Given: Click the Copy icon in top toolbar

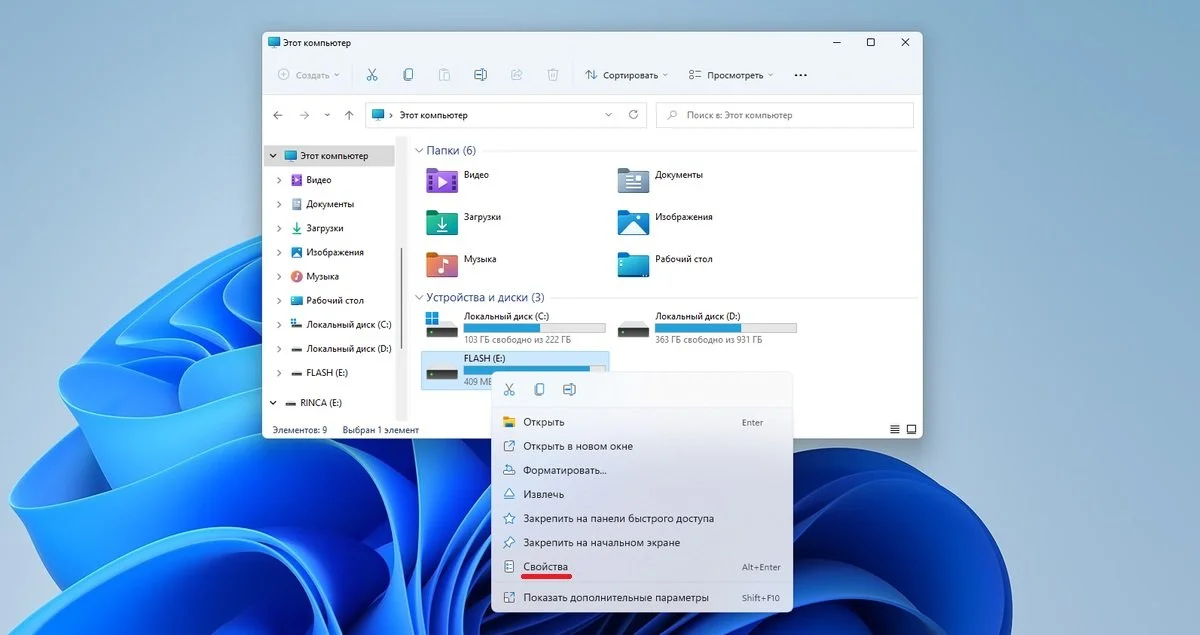Looking at the screenshot, I should pyautogui.click(x=408, y=75).
